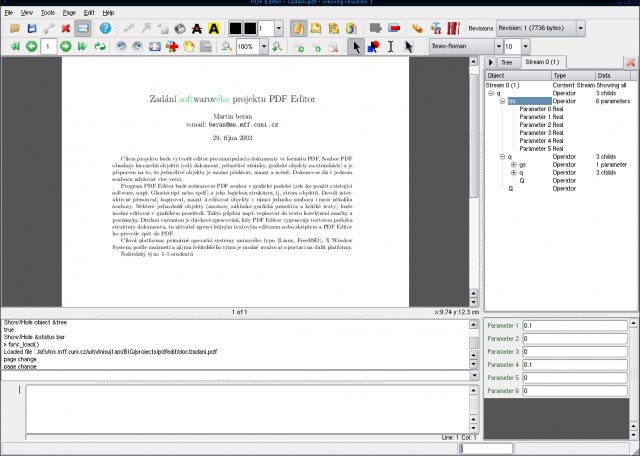Click the red books icon

pyautogui.click(x=453, y=29)
